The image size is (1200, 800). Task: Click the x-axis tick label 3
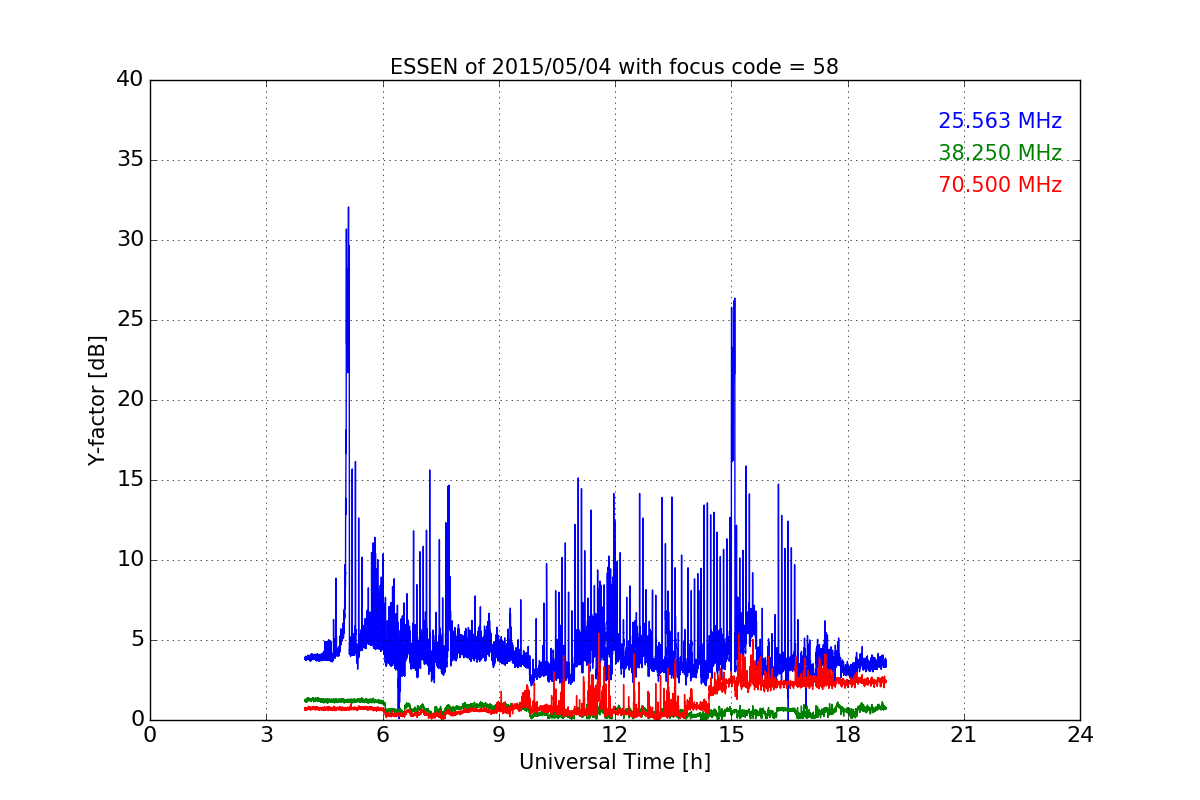coord(266,734)
